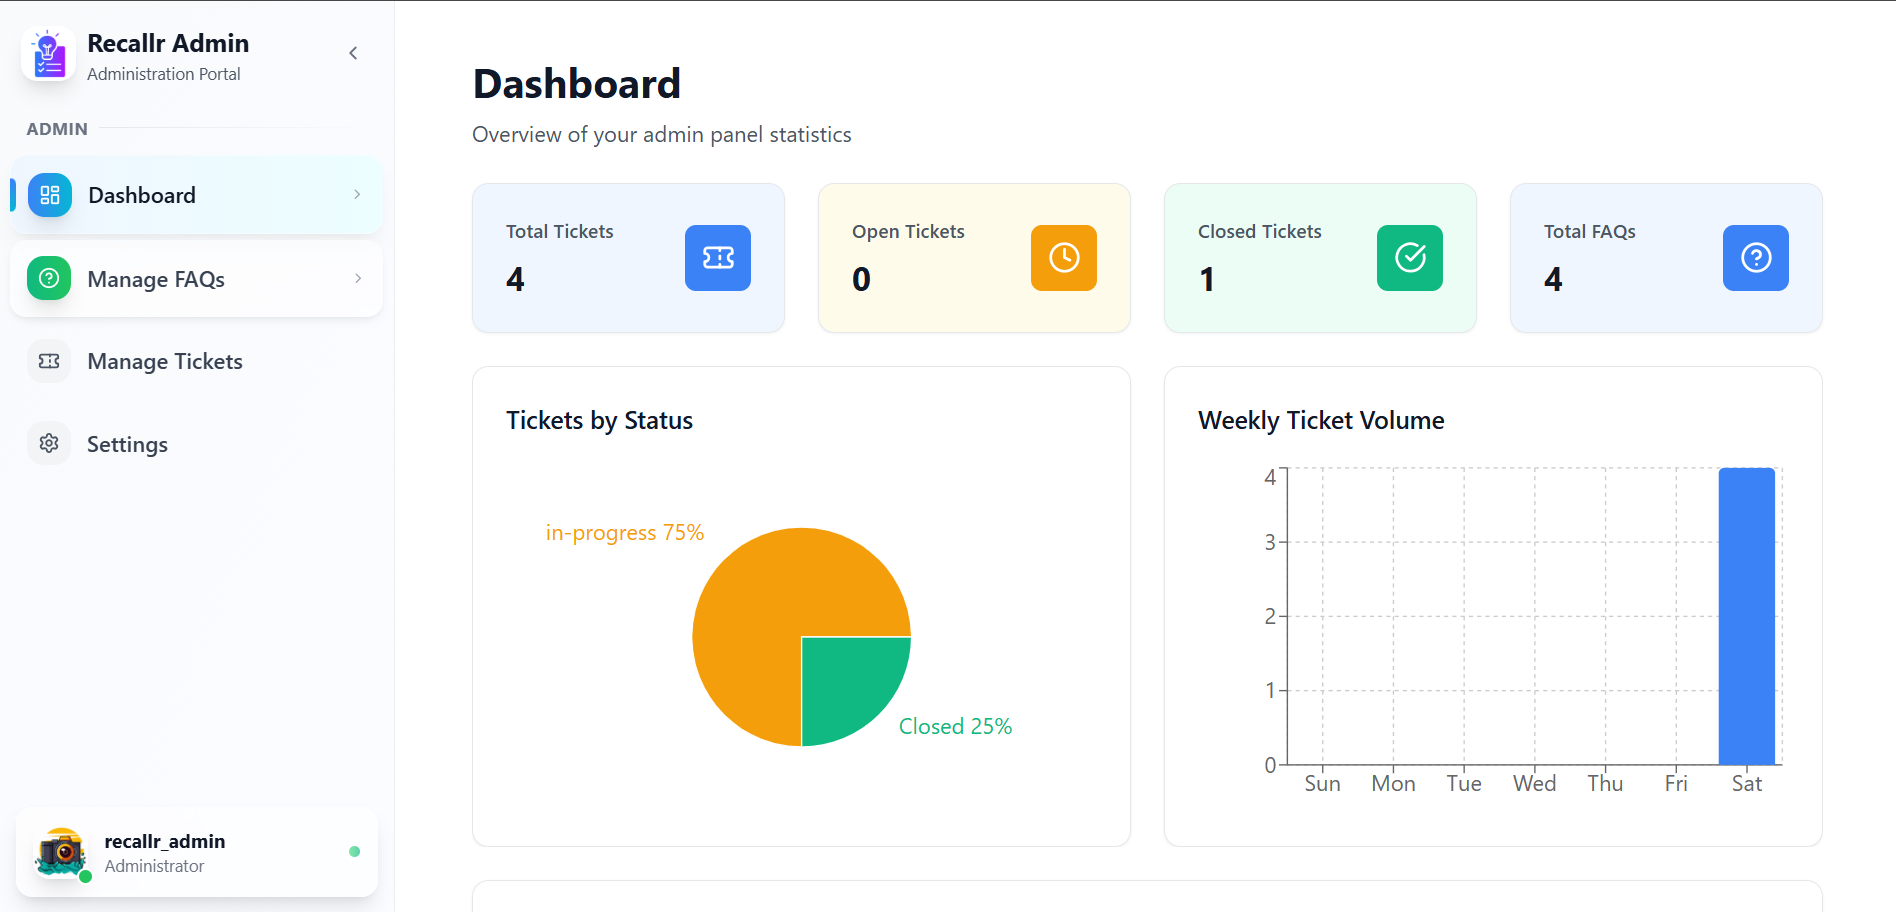Click the orange Open Tickets clock icon
This screenshot has width=1896, height=912.
[x=1063, y=258]
